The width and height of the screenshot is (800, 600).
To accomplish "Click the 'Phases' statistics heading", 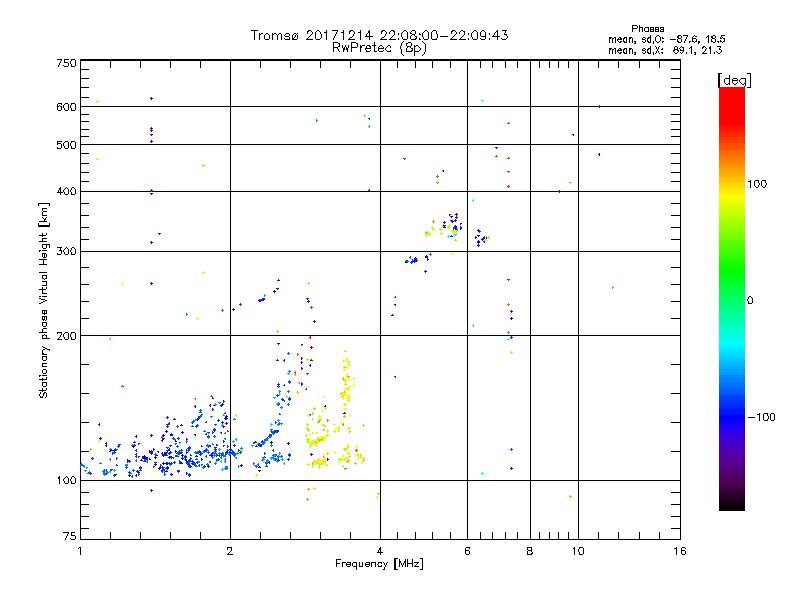I will pos(647,29).
